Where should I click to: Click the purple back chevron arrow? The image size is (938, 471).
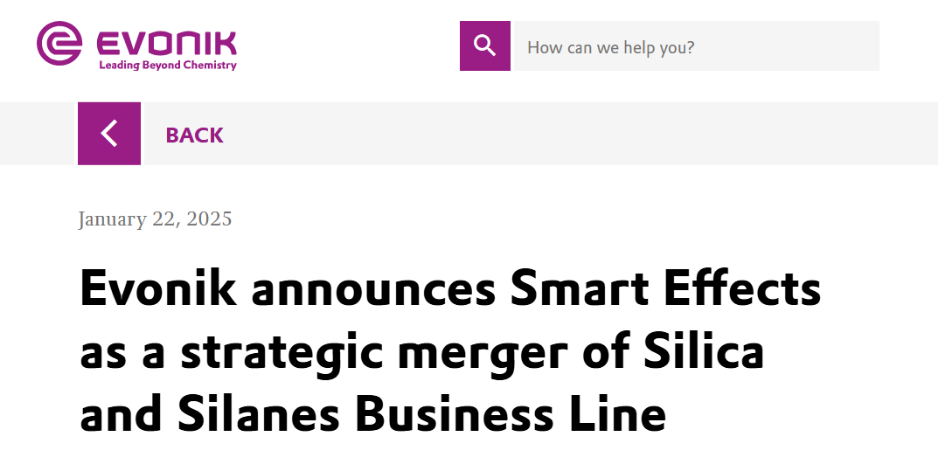click(x=109, y=133)
